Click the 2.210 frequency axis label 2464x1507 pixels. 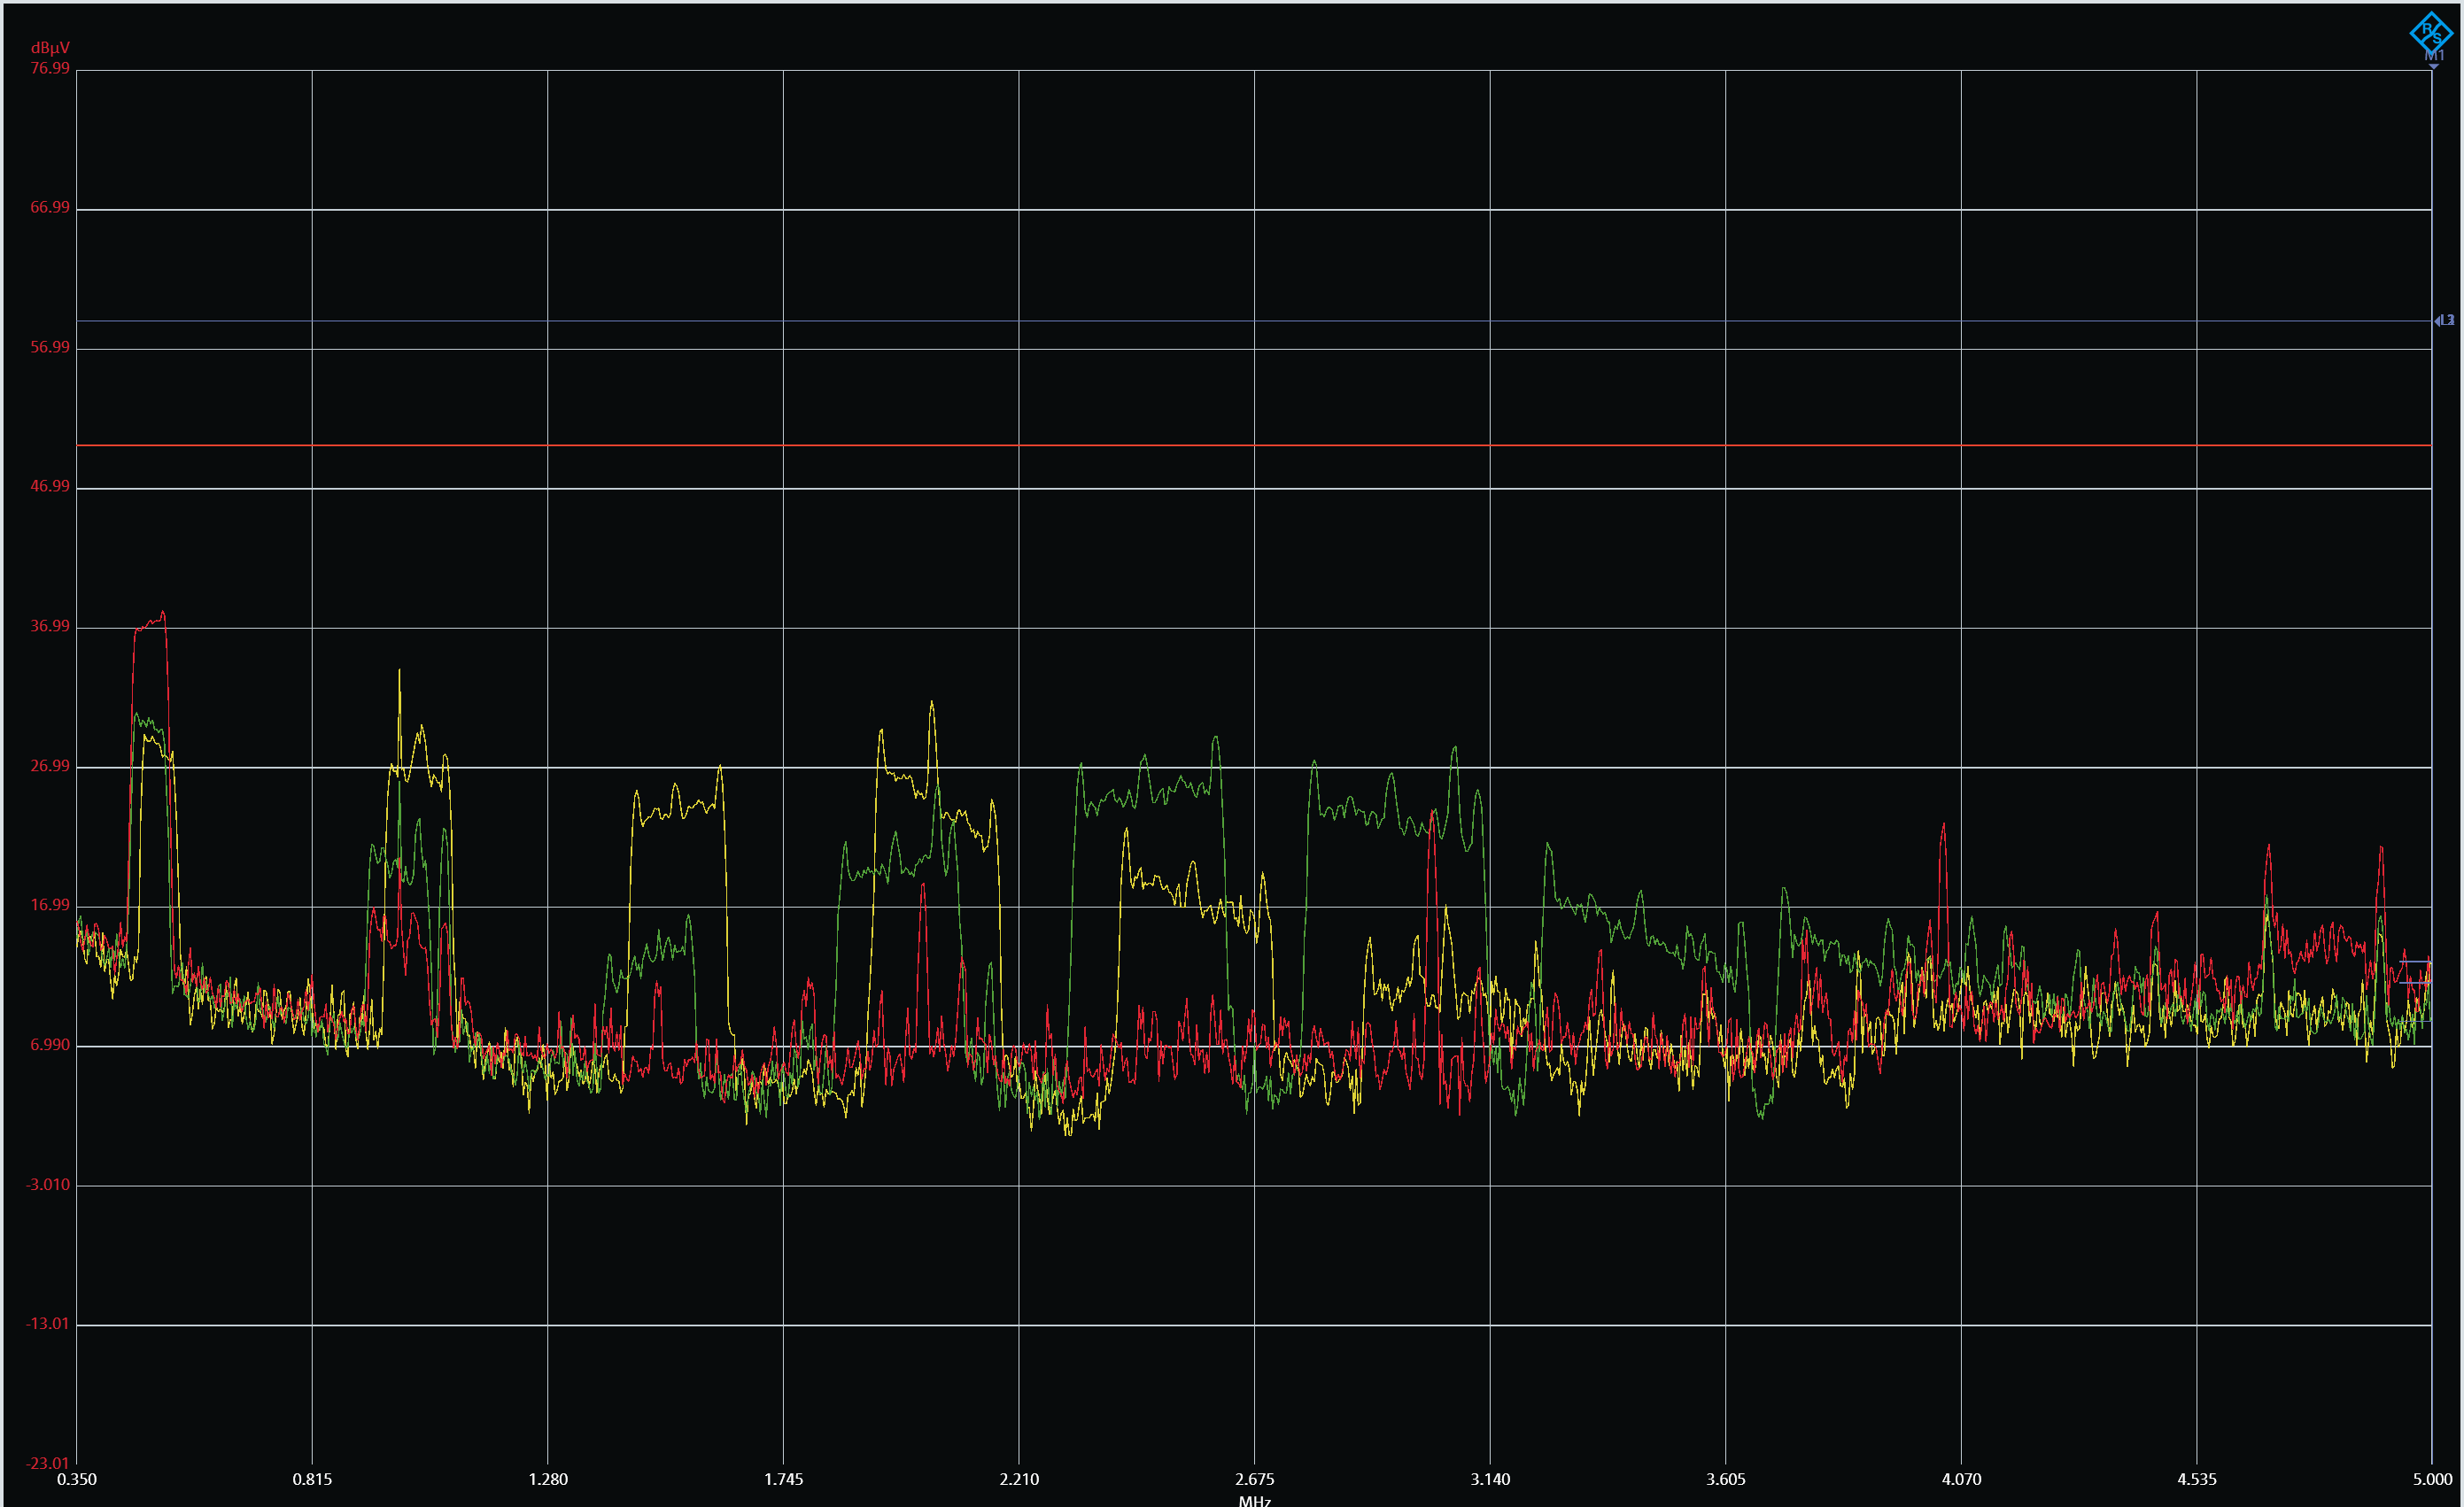[x=1019, y=1479]
